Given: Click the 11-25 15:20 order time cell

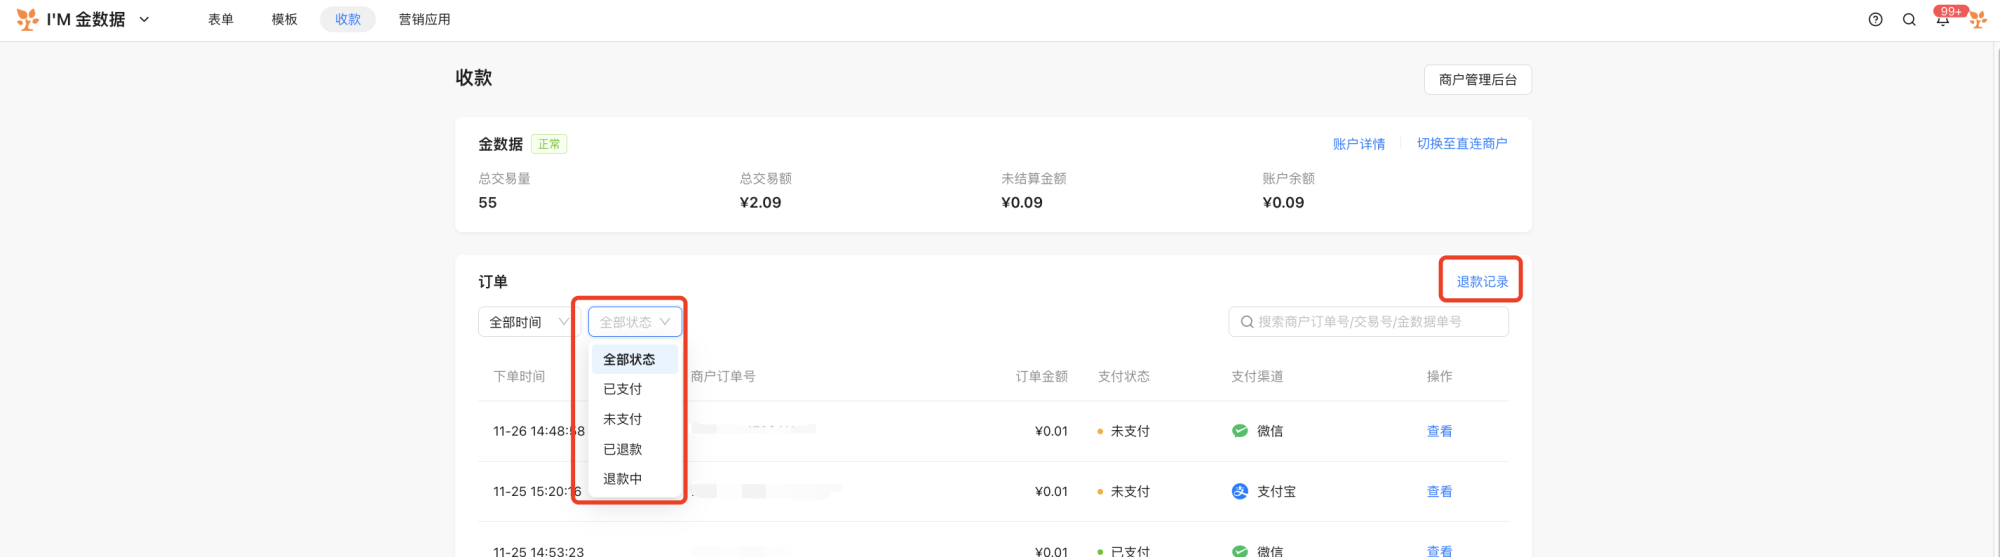Looking at the screenshot, I should [x=537, y=491].
